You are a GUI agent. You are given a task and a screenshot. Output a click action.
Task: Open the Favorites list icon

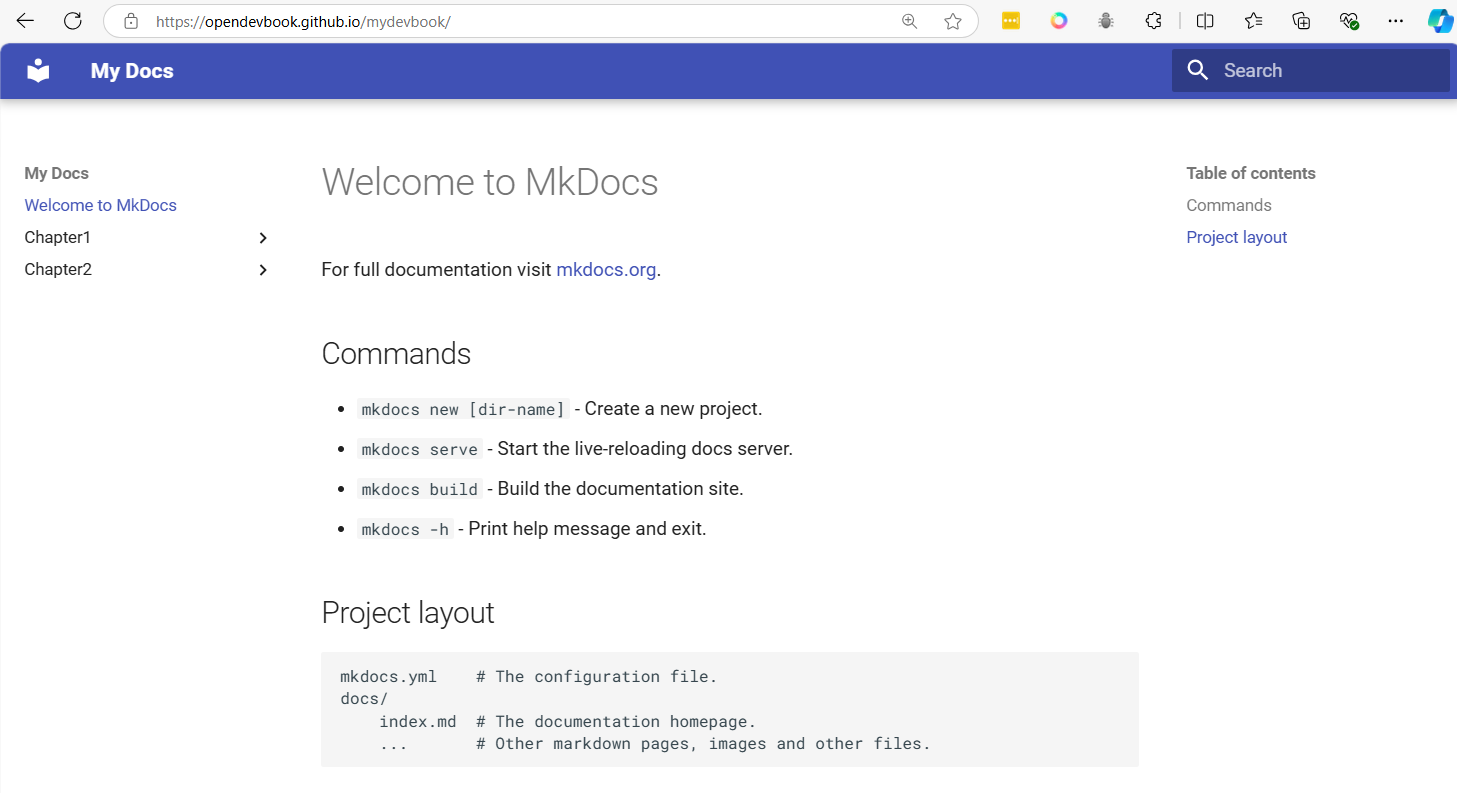[1253, 21]
